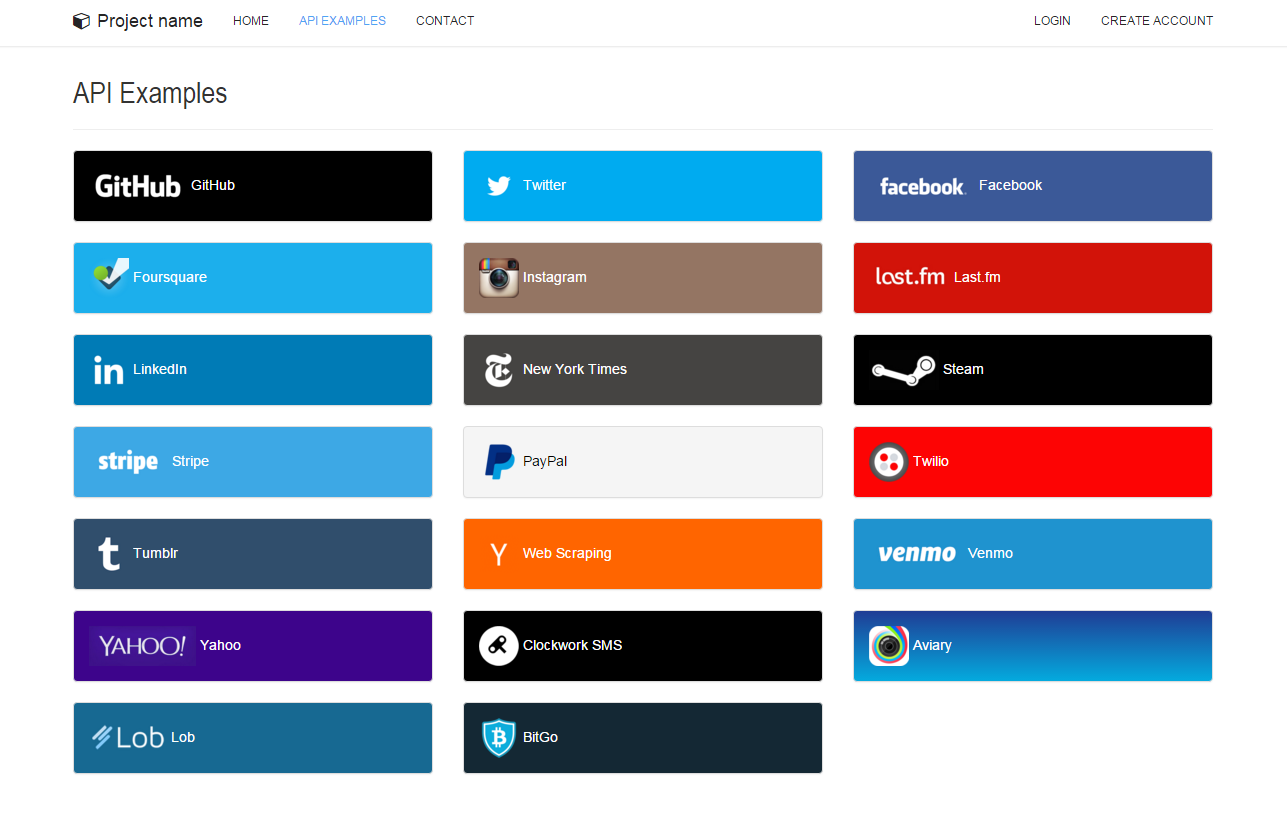
Task: Click the venmo wordmark logo
Action: 917,554
